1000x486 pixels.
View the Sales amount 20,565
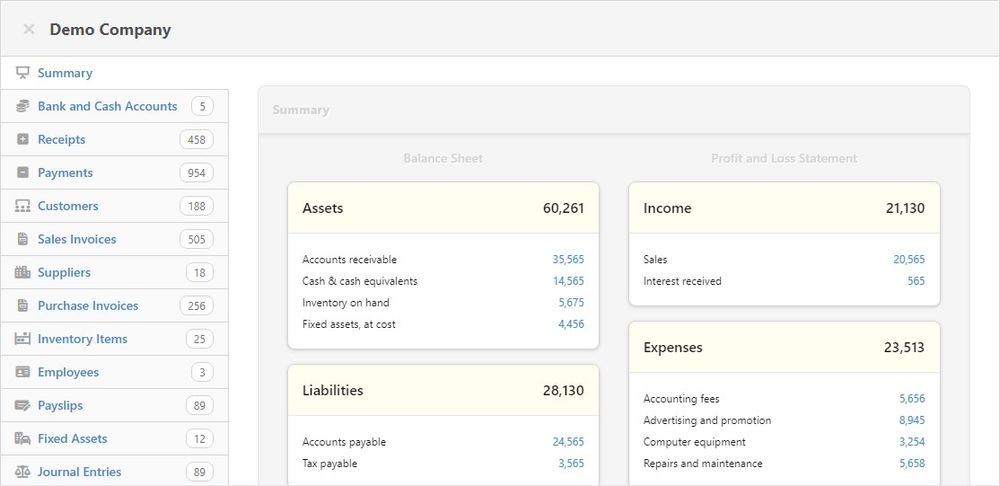point(909,259)
